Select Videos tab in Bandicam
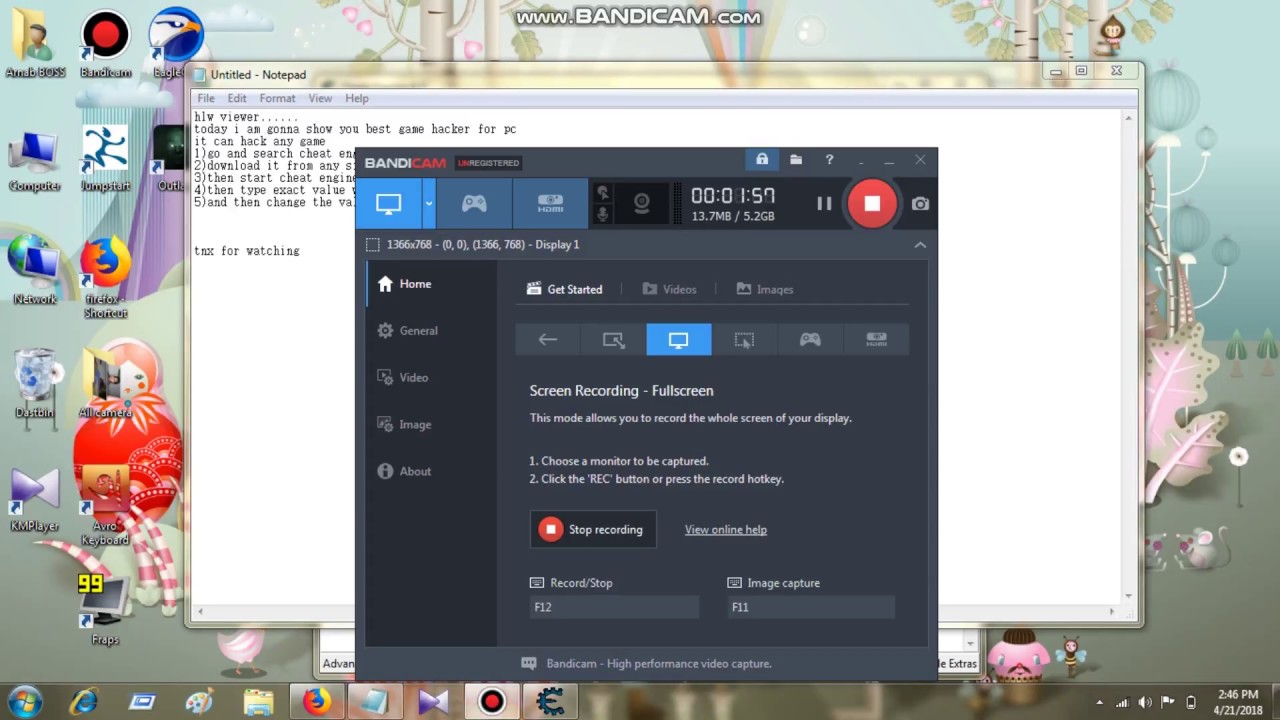1280x720 pixels. click(669, 289)
